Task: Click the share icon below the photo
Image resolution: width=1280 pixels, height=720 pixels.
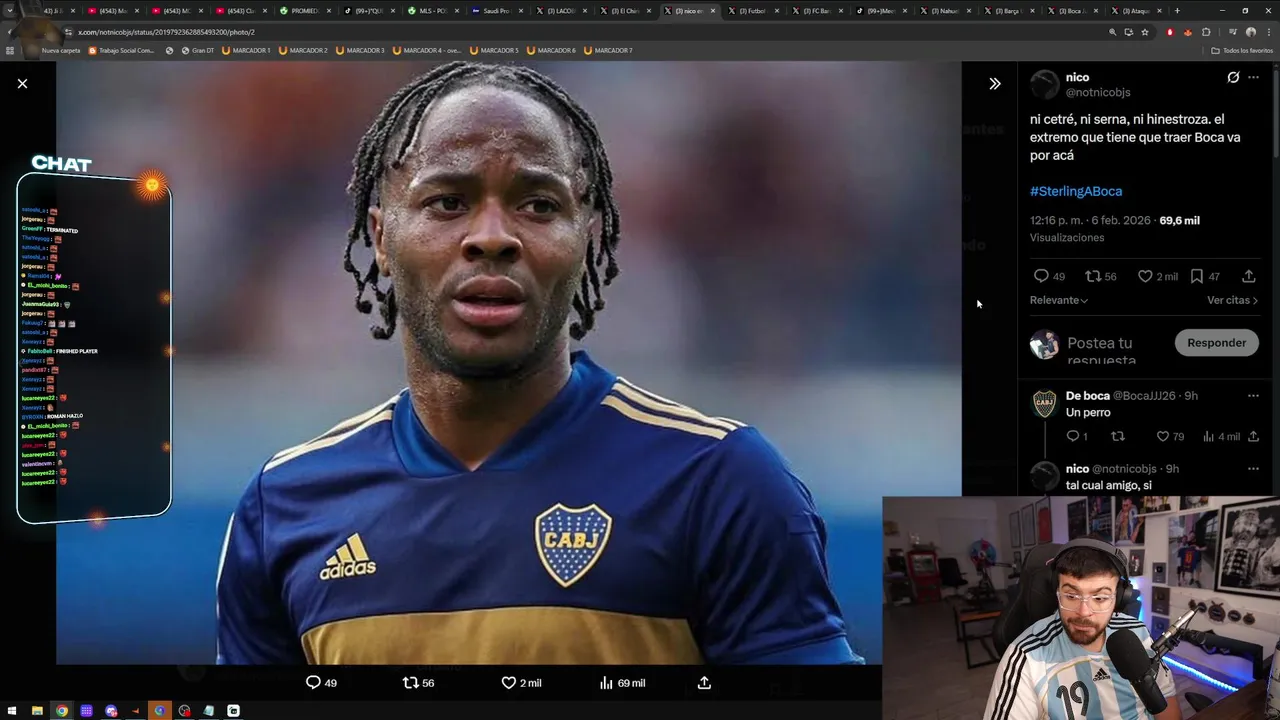Action: 704,683
